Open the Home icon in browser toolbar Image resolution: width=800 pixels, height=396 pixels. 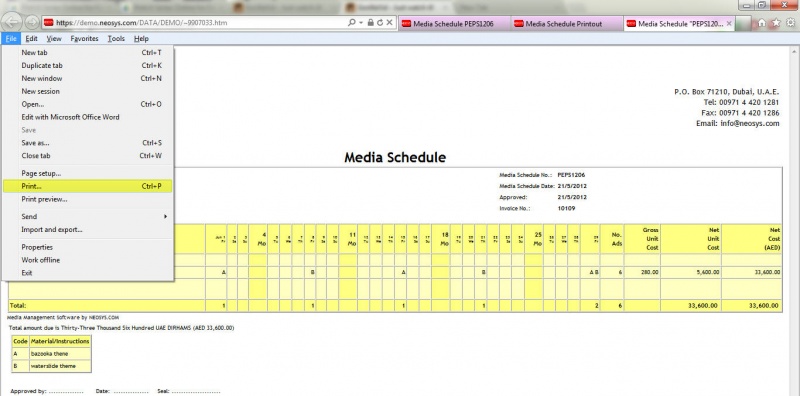(762, 23)
